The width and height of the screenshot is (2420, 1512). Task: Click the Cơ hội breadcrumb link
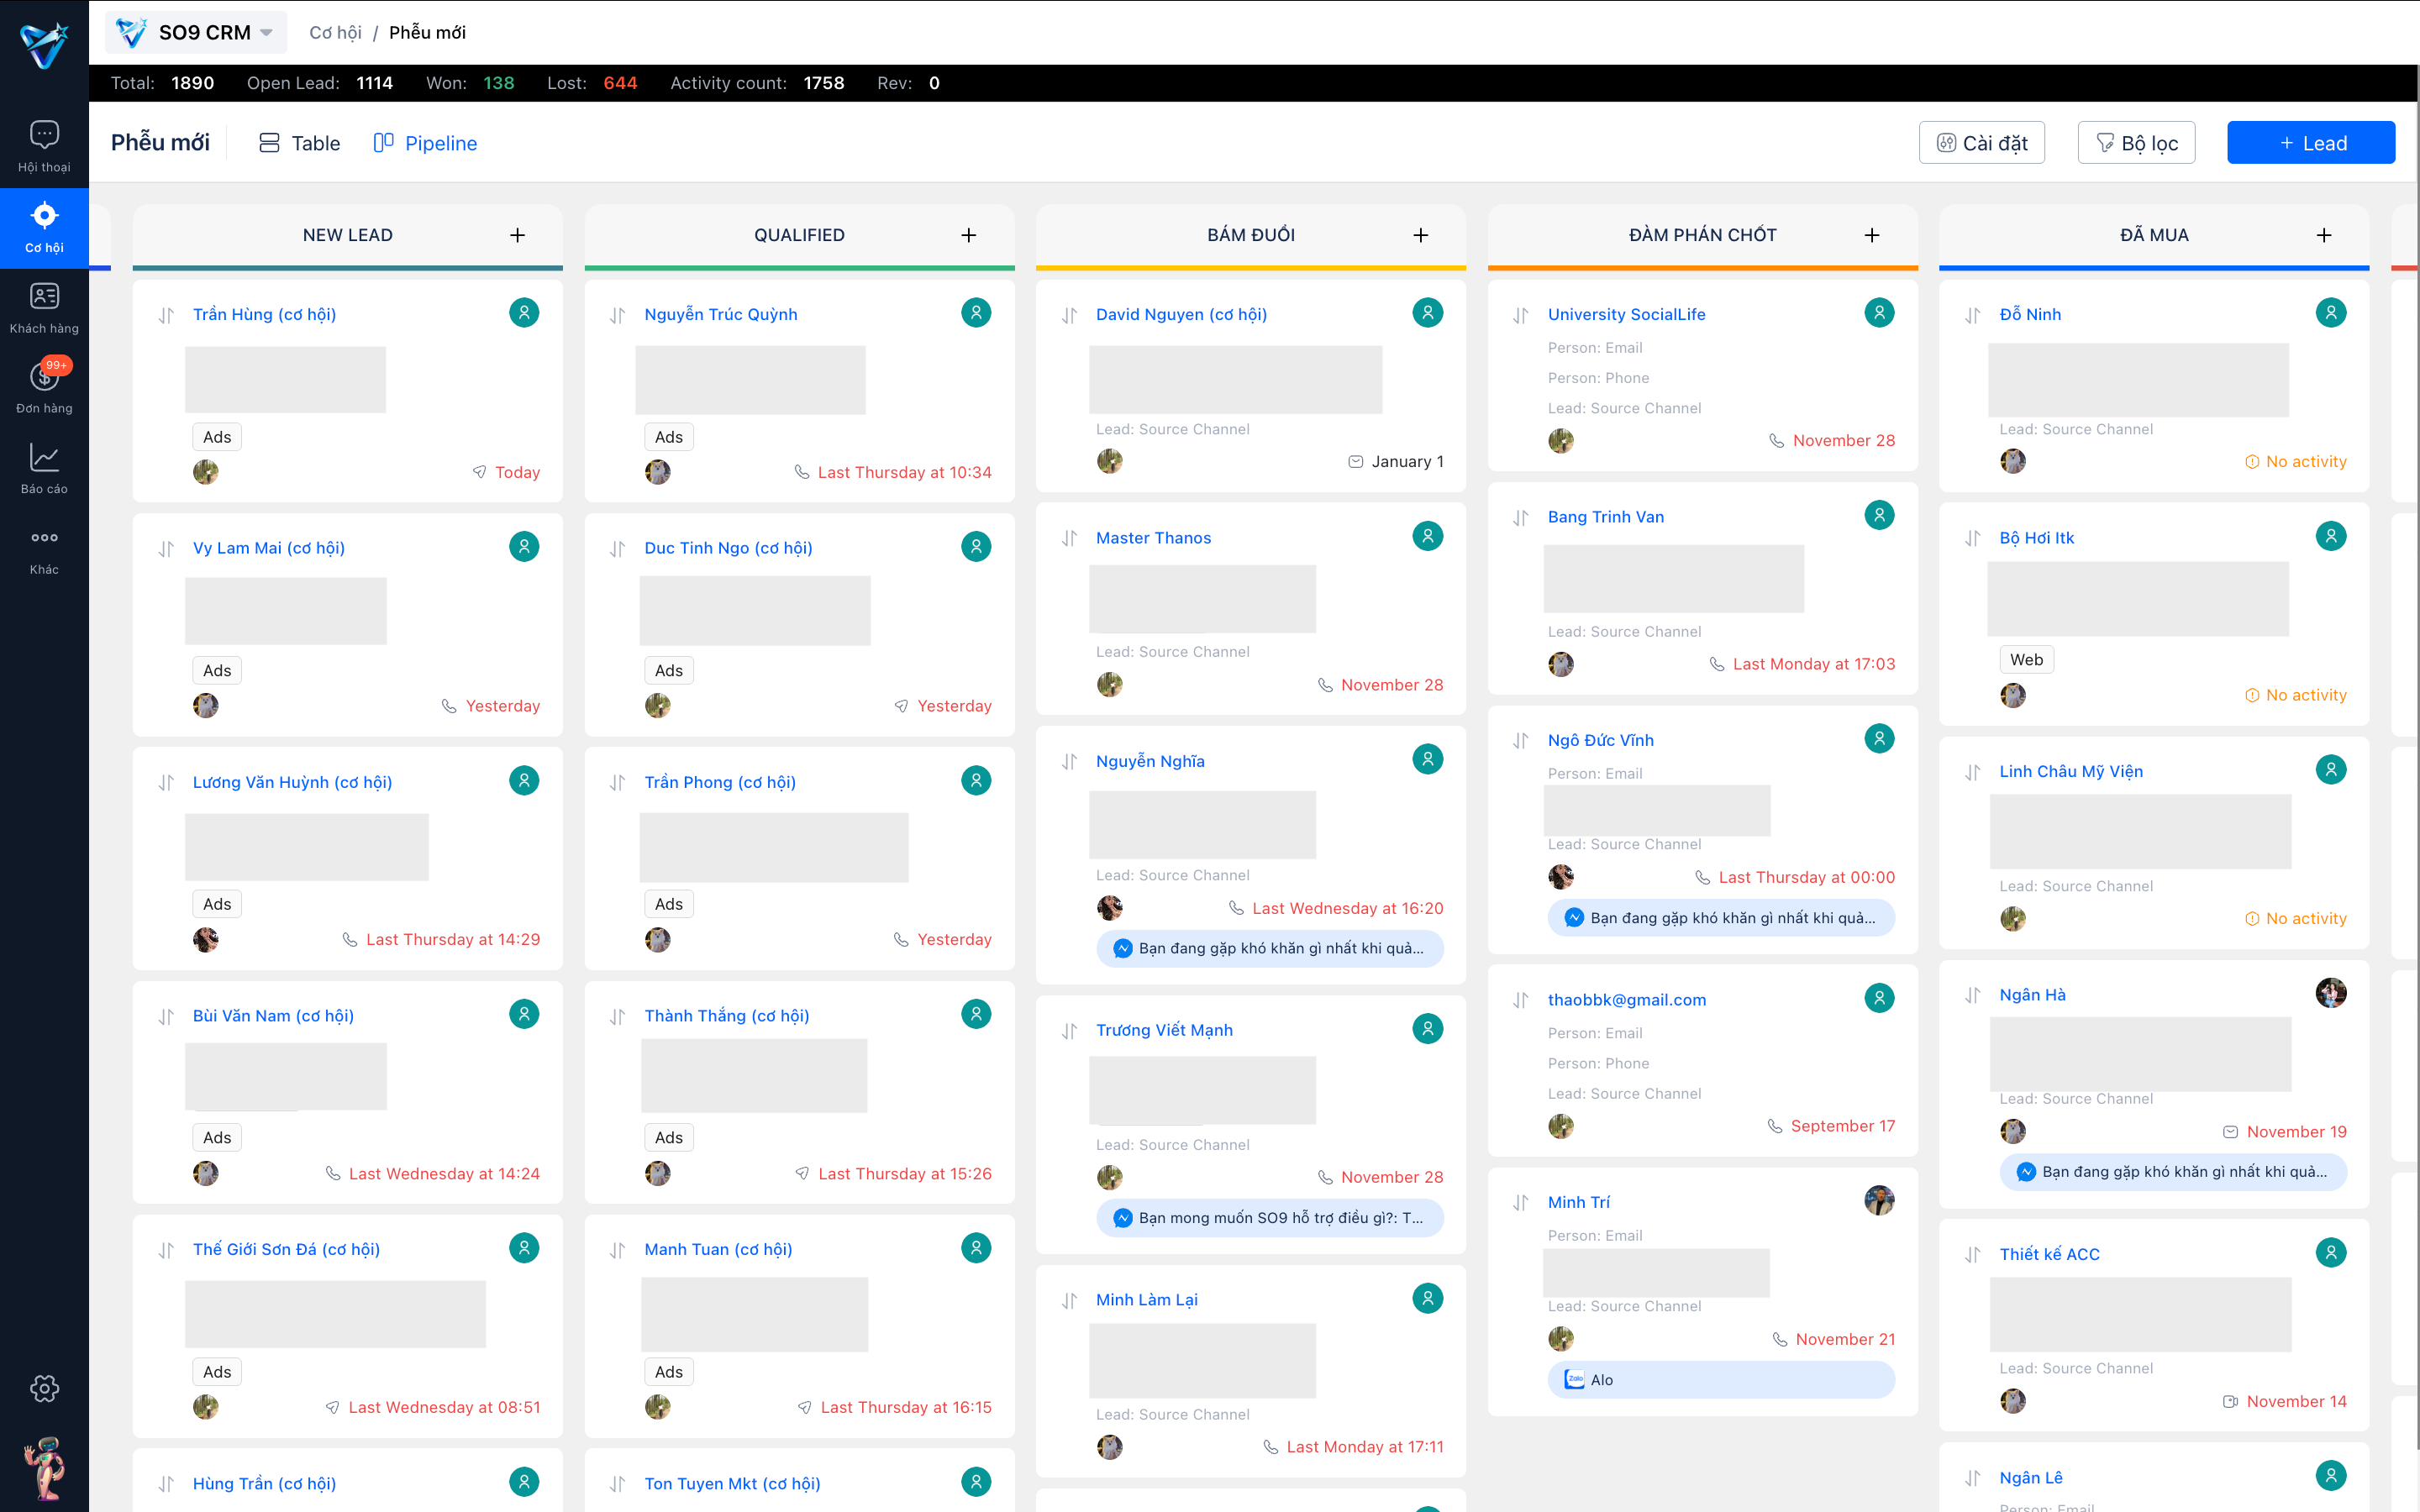pos(335,33)
